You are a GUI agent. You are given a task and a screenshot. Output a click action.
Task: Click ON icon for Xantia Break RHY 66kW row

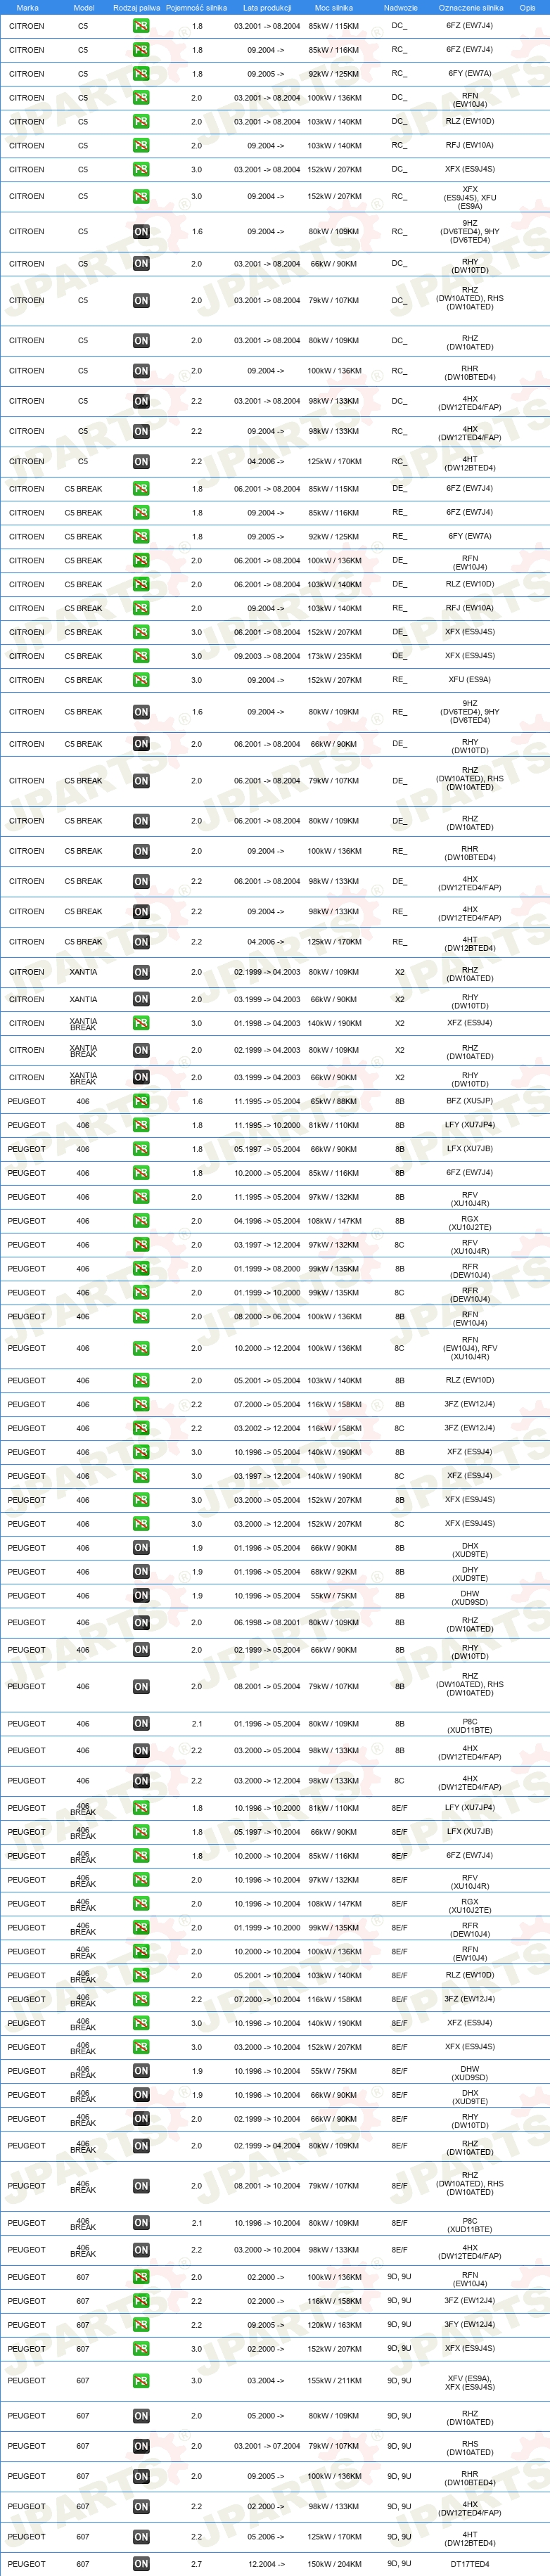141,1077
